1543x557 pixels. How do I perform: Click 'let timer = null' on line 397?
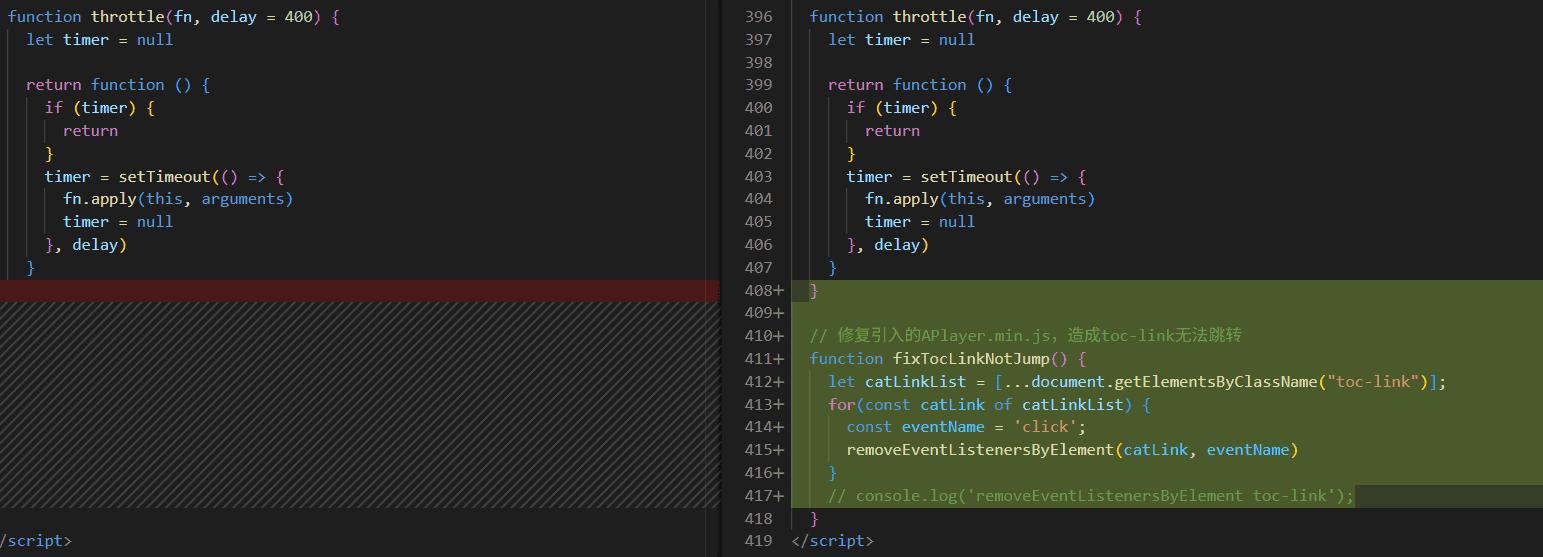coord(901,40)
